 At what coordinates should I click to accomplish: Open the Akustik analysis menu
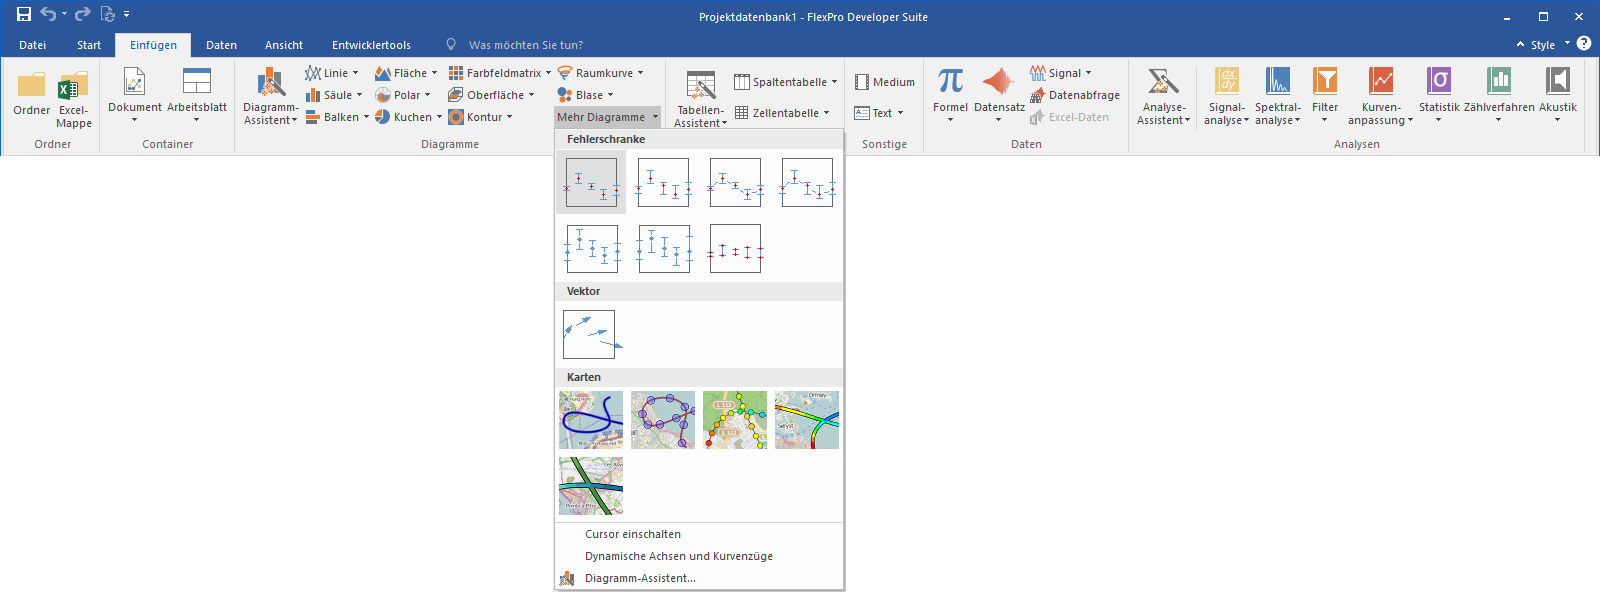(x=1558, y=95)
